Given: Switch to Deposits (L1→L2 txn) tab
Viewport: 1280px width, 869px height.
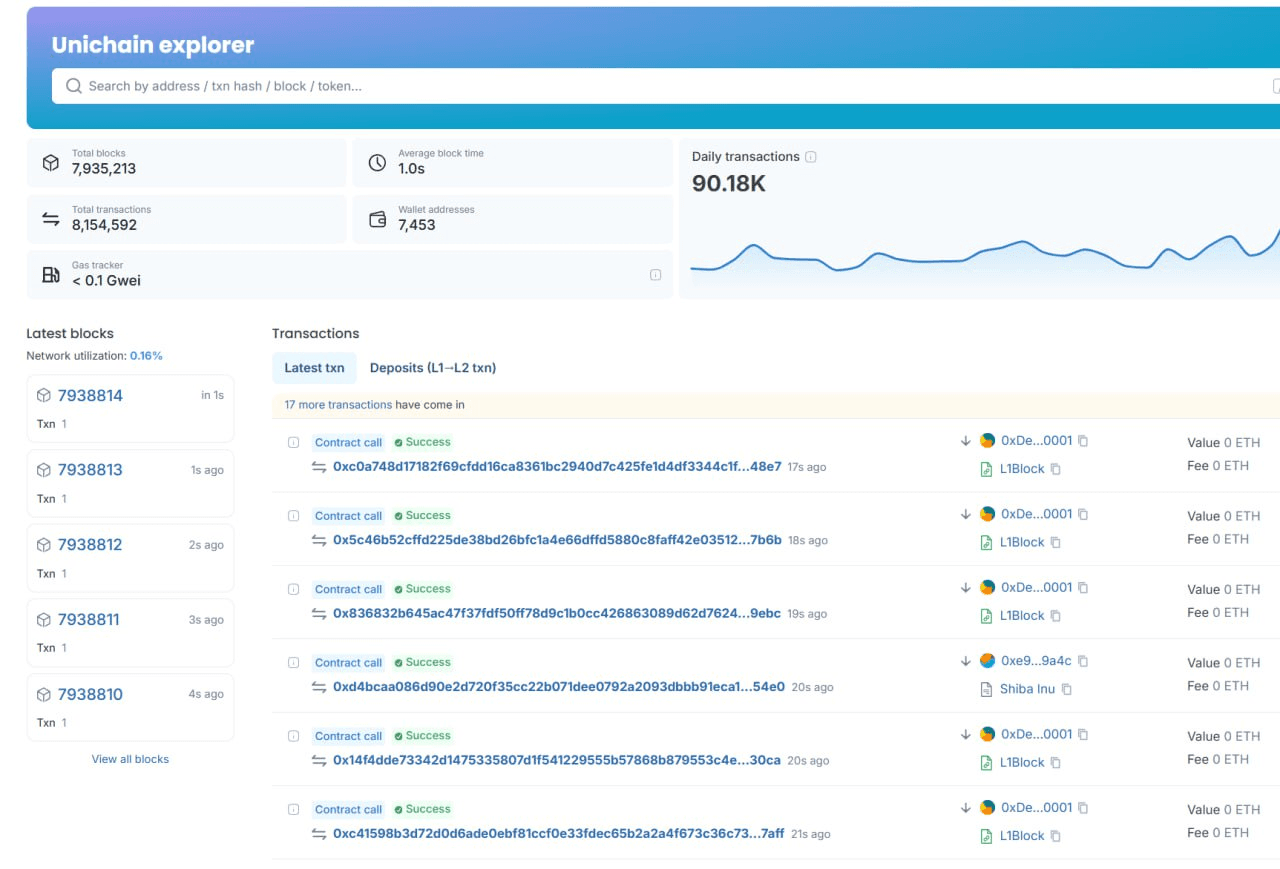Looking at the screenshot, I should 433,368.
